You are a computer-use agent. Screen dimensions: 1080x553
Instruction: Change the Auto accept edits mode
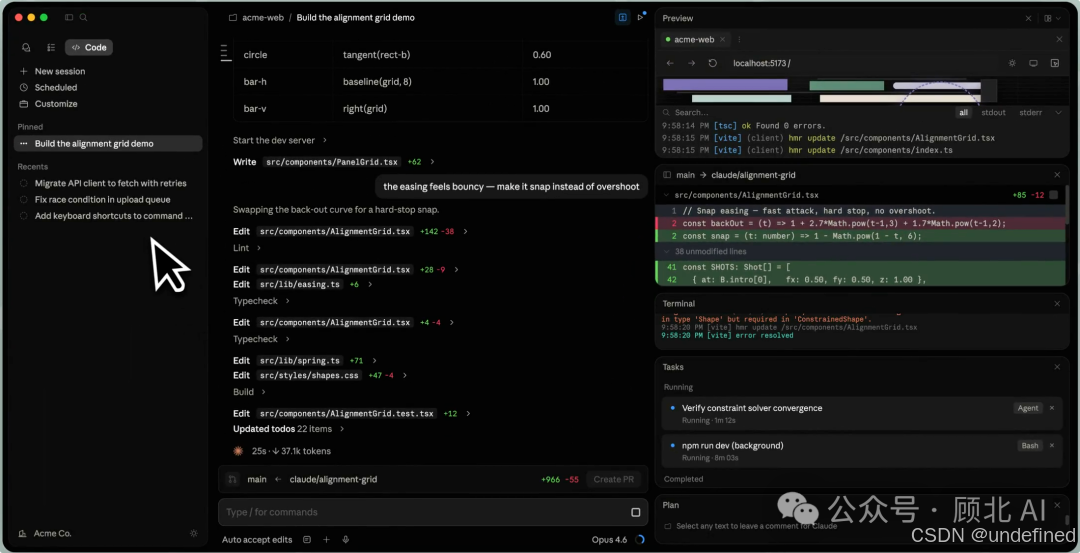(257, 540)
